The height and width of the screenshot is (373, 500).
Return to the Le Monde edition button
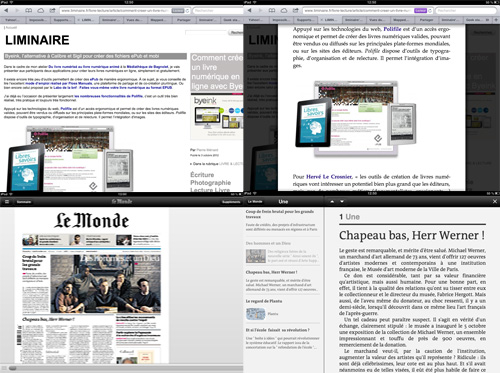coord(255,201)
